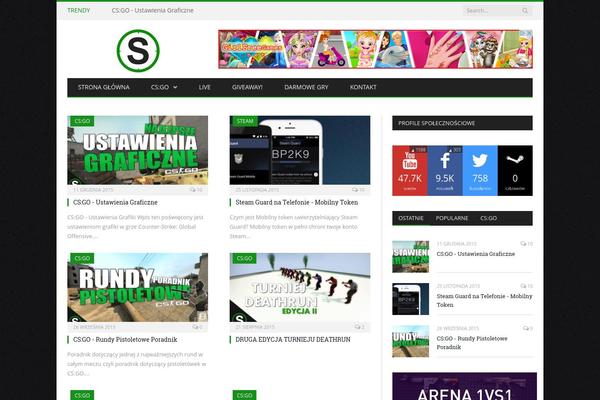Click the Rundy Pistoletowe article excerpt text

[x=137, y=364]
